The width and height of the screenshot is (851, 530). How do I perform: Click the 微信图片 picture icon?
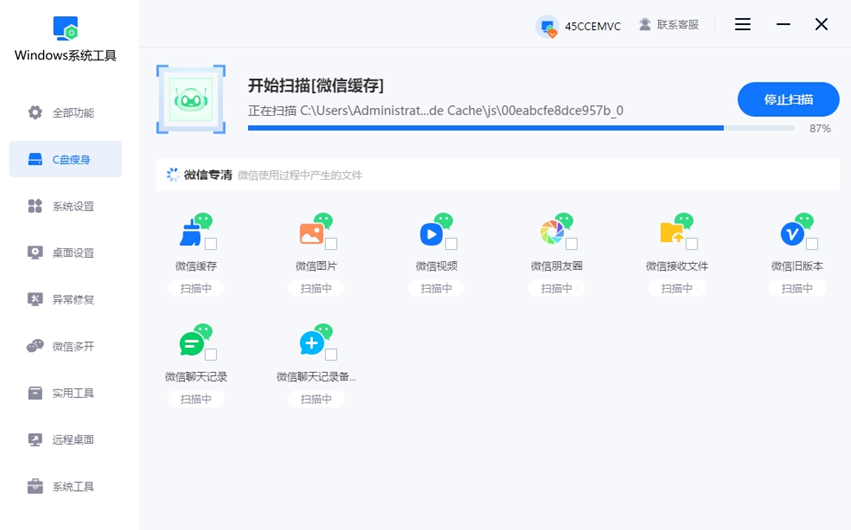[316, 229]
